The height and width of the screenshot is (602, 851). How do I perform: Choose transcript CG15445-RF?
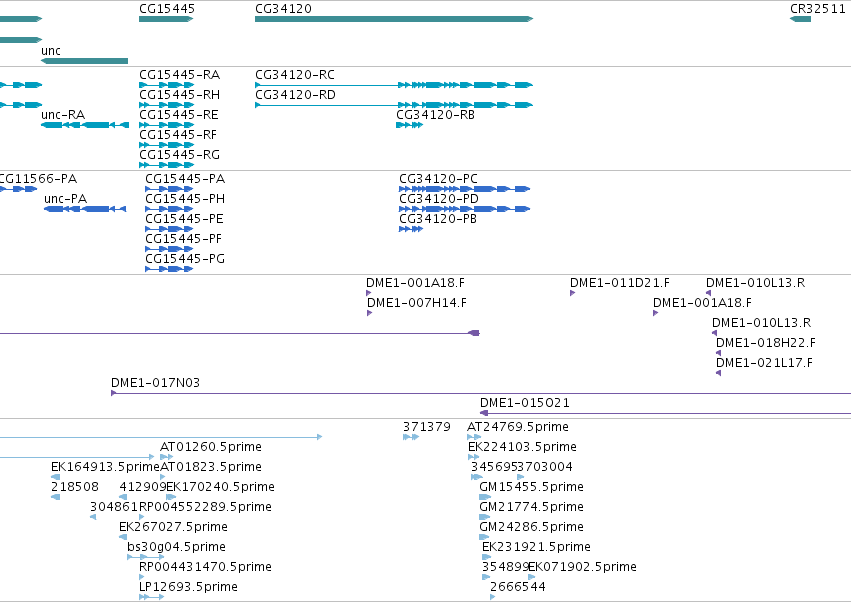pyautogui.click(x=177, y=135)
